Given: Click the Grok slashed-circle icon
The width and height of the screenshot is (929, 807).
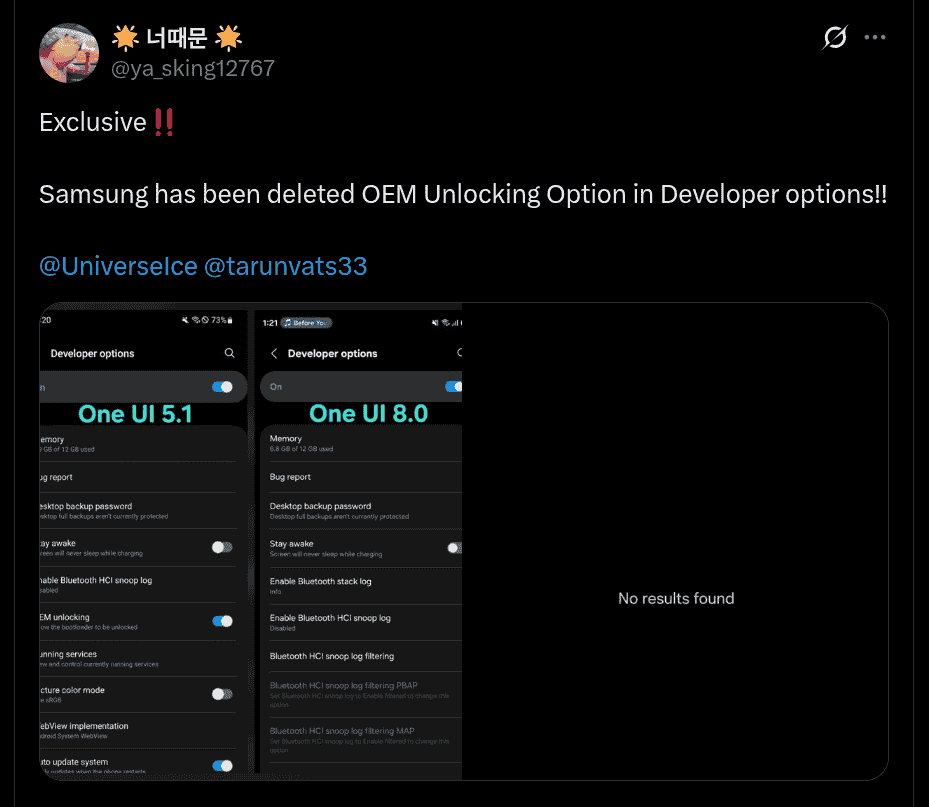Looking at the screenshot, I should click(835, 38).
